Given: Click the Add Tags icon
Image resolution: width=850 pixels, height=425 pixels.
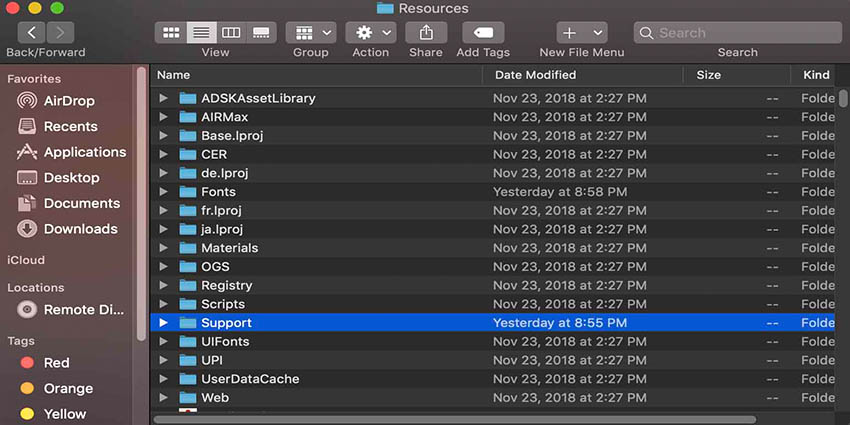Looking at the screenshot, I should (482, 33).
